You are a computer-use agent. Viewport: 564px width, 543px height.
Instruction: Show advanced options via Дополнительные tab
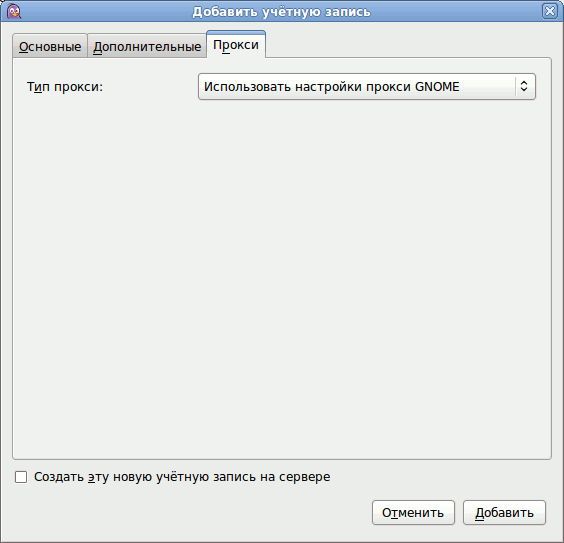(x=147, y=46)
